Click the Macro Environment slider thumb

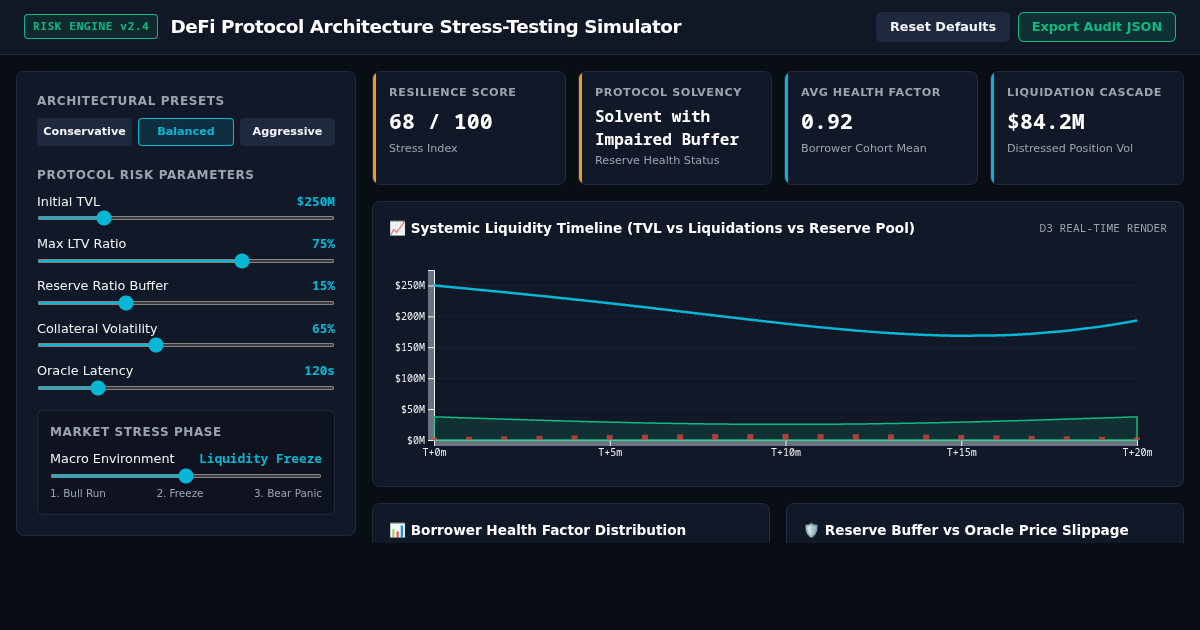coord(186,476)
